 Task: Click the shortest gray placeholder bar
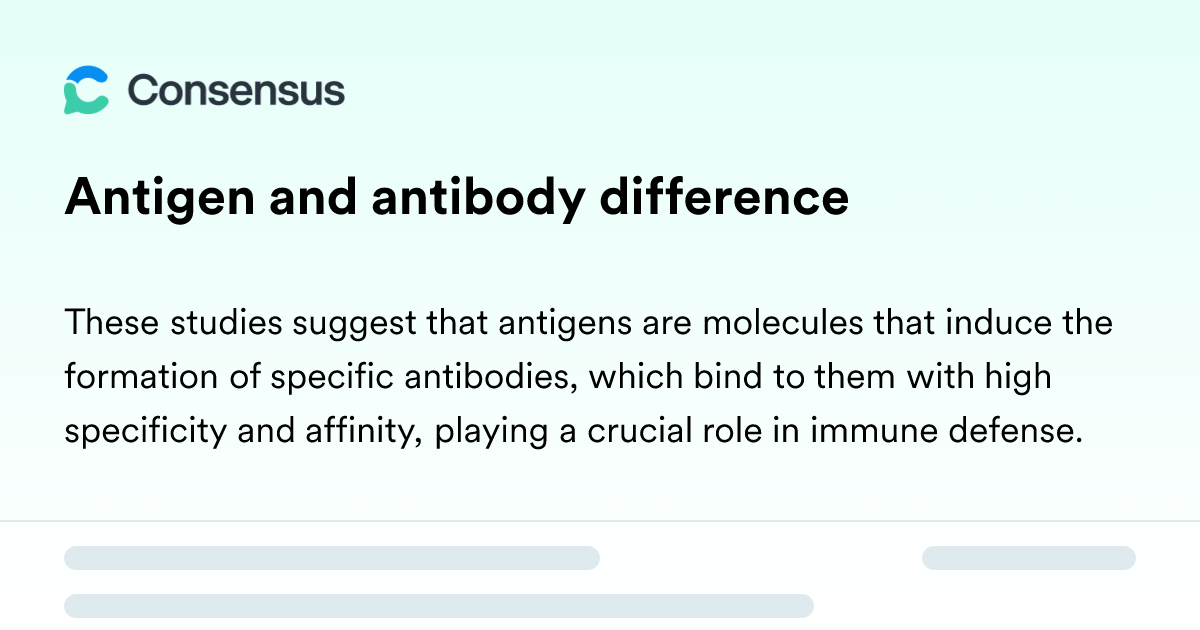coord(1029,558)
